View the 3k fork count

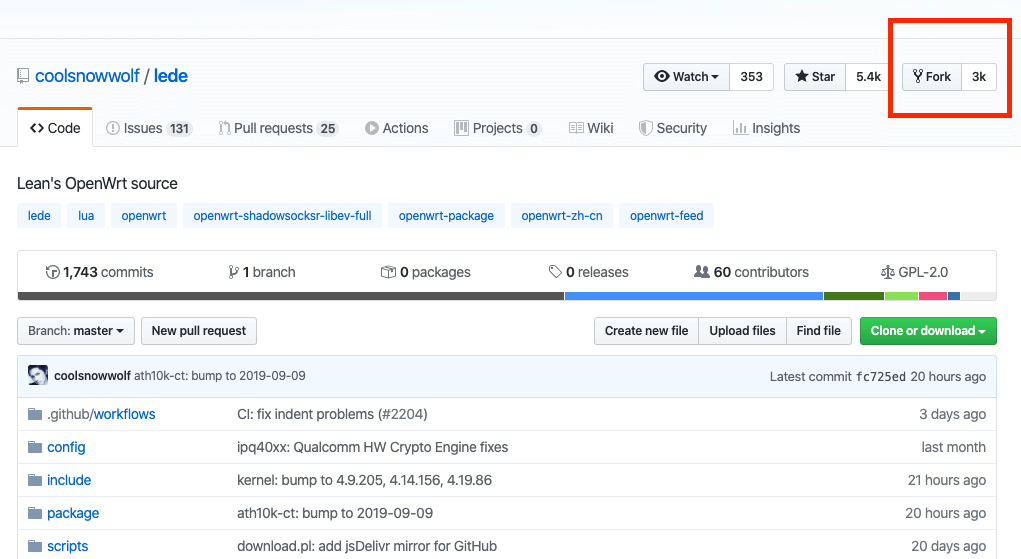(979, 77)
